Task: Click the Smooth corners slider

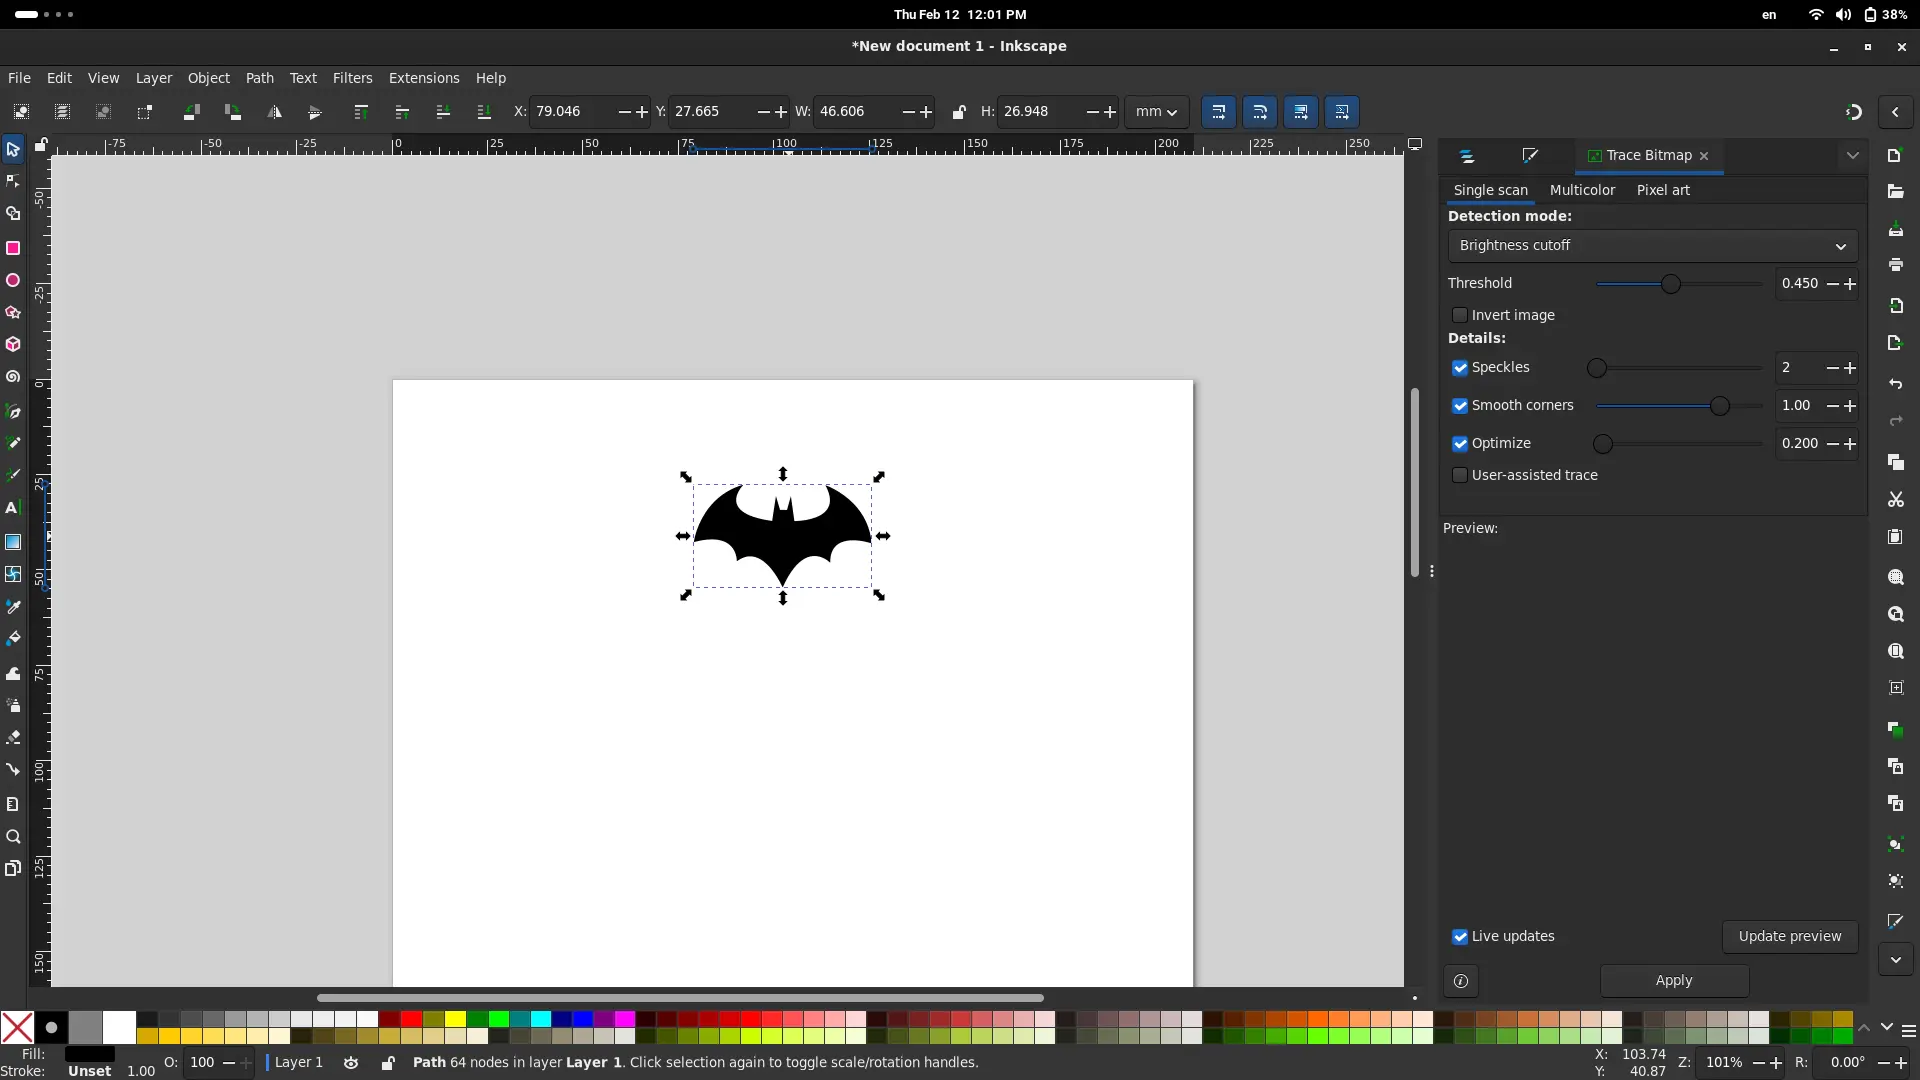Action: pyautogui.click(x=1680, y=406)
